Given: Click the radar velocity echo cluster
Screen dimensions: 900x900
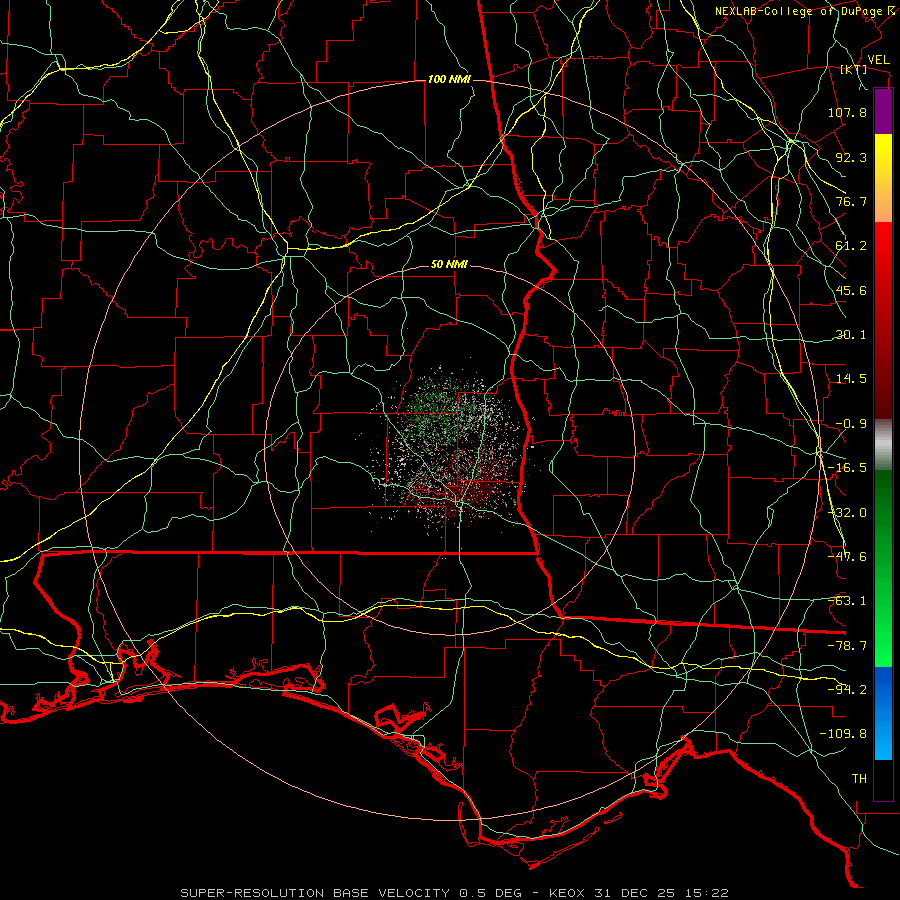Looking at the screenshot, I should pos(451,453).
